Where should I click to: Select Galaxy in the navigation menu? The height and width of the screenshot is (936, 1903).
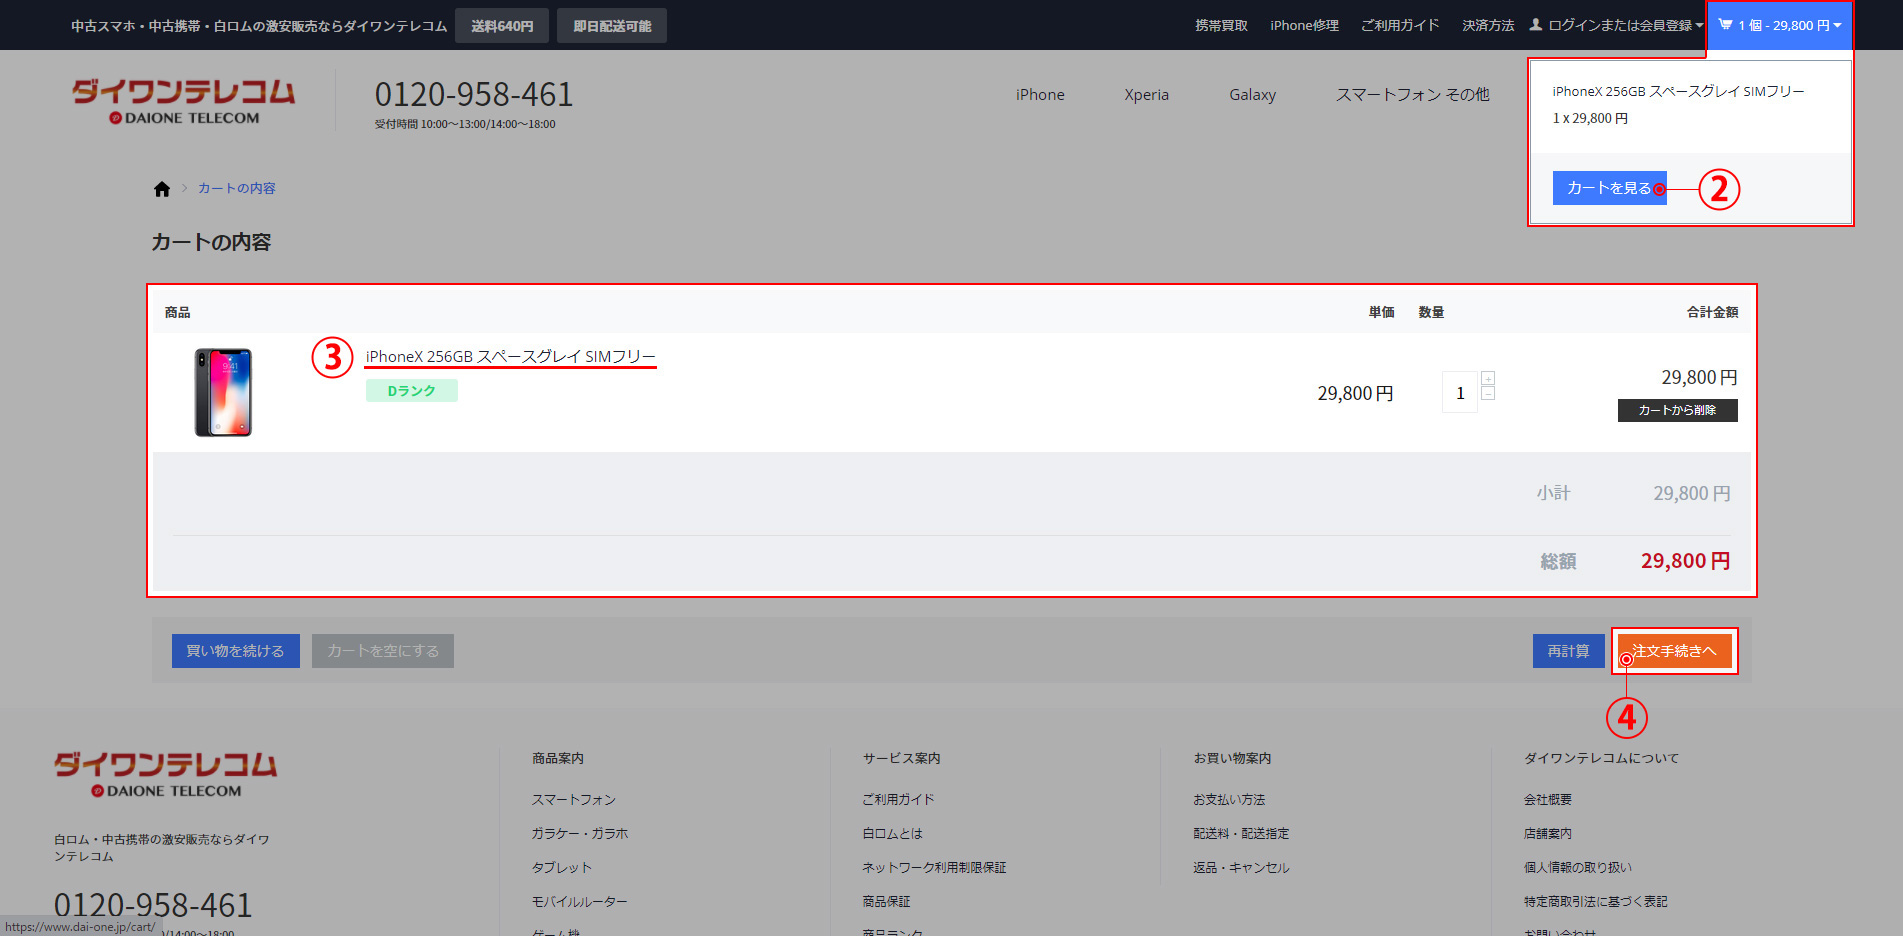click(x=1252, y=95)
